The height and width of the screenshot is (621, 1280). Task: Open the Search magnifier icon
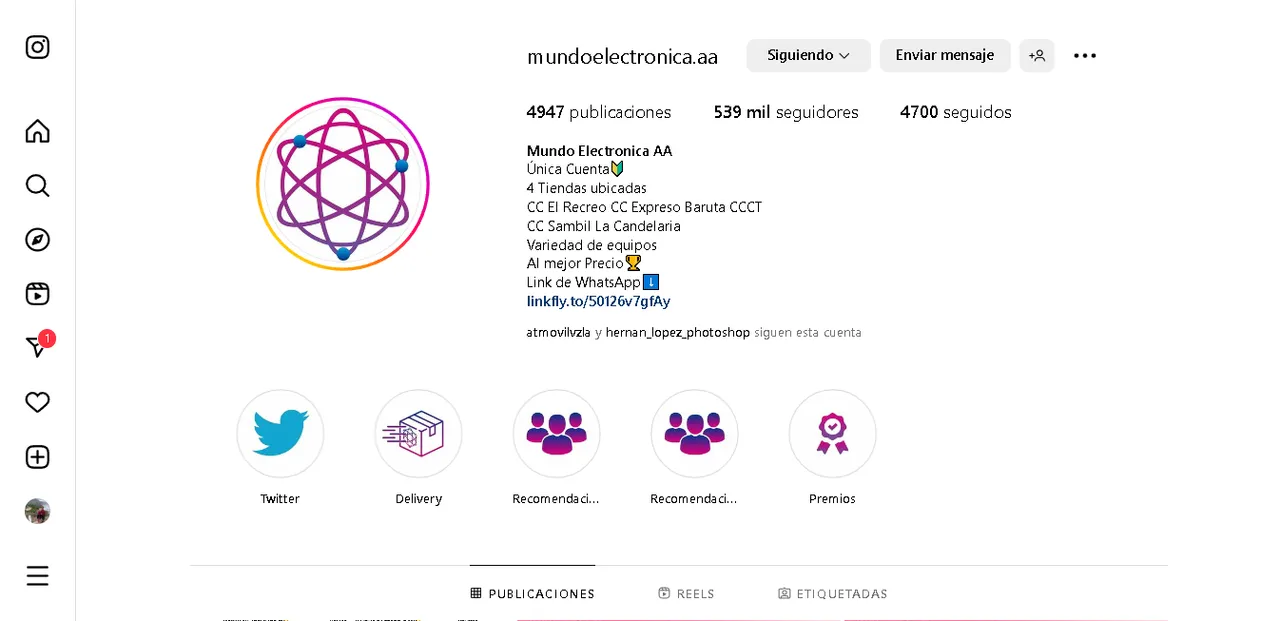click(37, 185)
